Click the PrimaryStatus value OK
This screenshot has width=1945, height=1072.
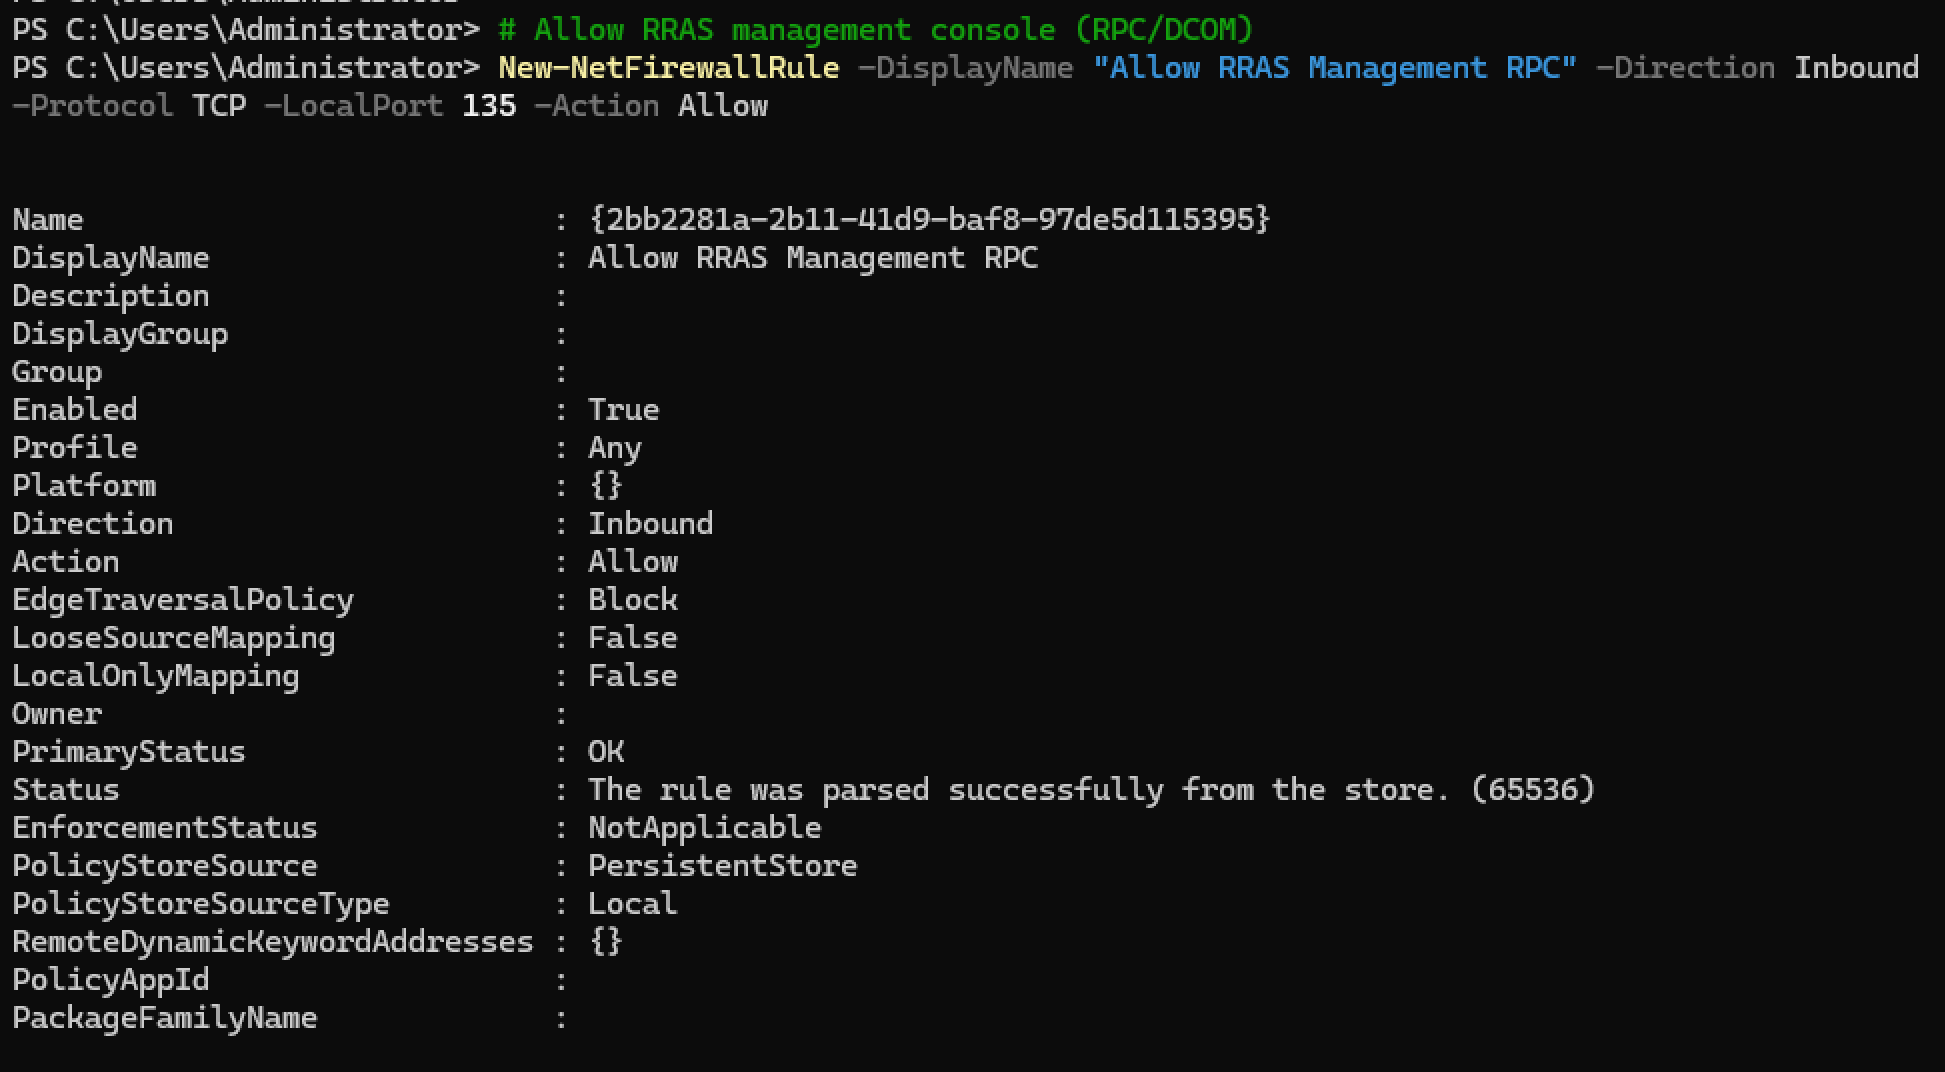click(x=606, y=751)
